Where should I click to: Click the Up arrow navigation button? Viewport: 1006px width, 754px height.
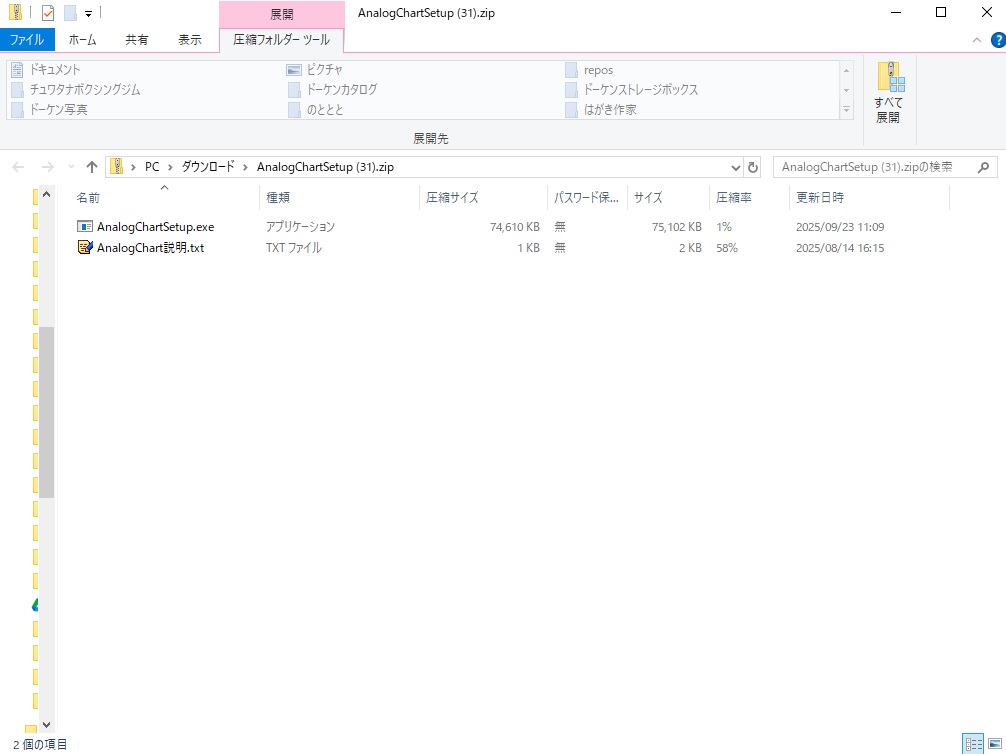(x=92, y=167)
